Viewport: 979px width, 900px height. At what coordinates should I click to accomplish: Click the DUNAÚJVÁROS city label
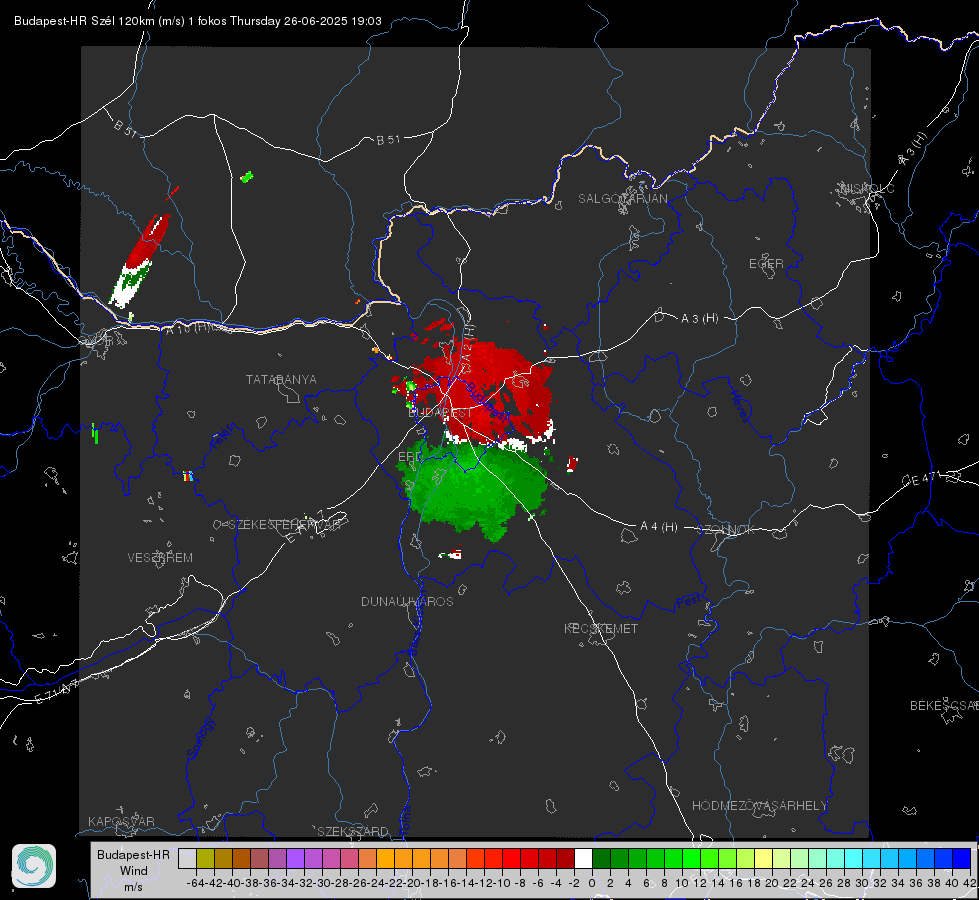tap(407, 601)
